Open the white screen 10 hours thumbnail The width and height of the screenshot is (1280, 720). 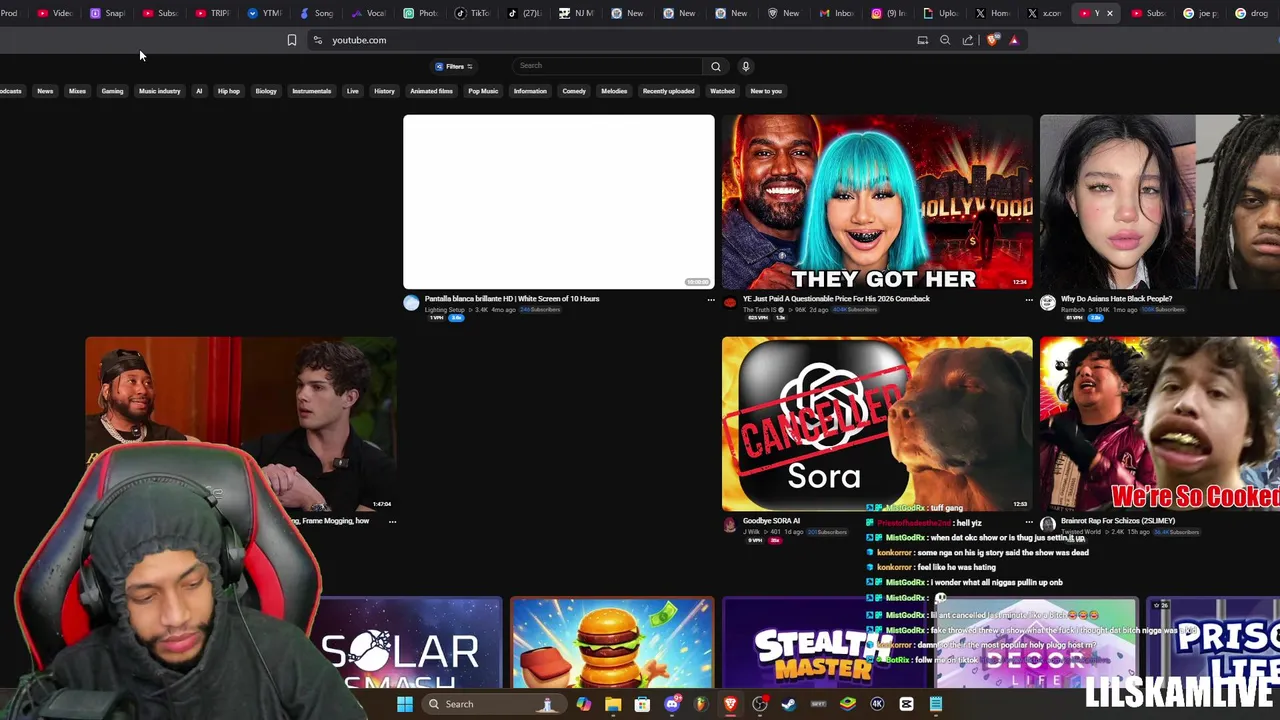[x=559, y=202]
